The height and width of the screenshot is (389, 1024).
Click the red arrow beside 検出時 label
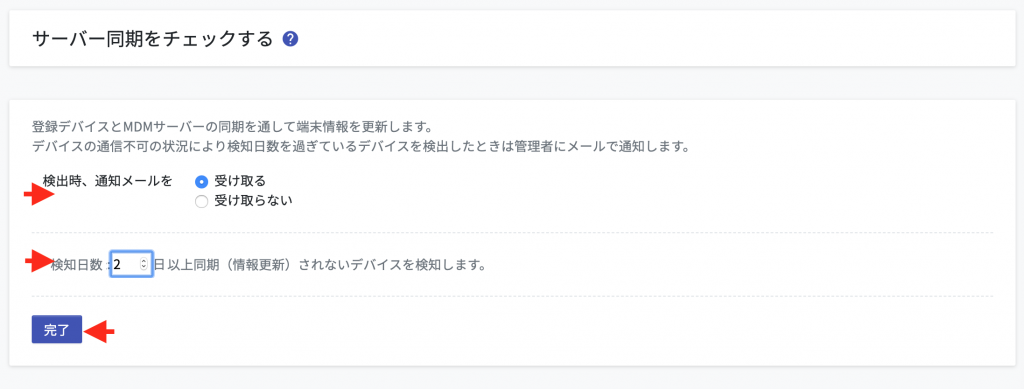[x=39, y=195]
